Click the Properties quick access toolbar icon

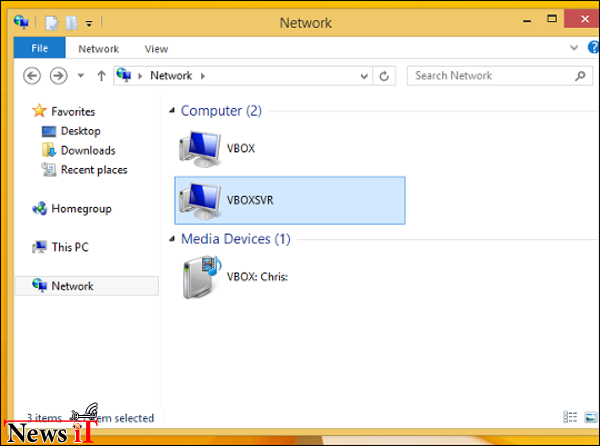click(x=52, y=23)
